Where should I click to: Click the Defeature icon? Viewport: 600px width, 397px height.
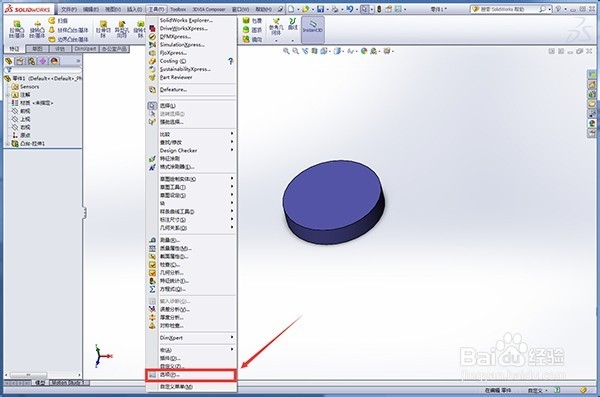(152, 90)
